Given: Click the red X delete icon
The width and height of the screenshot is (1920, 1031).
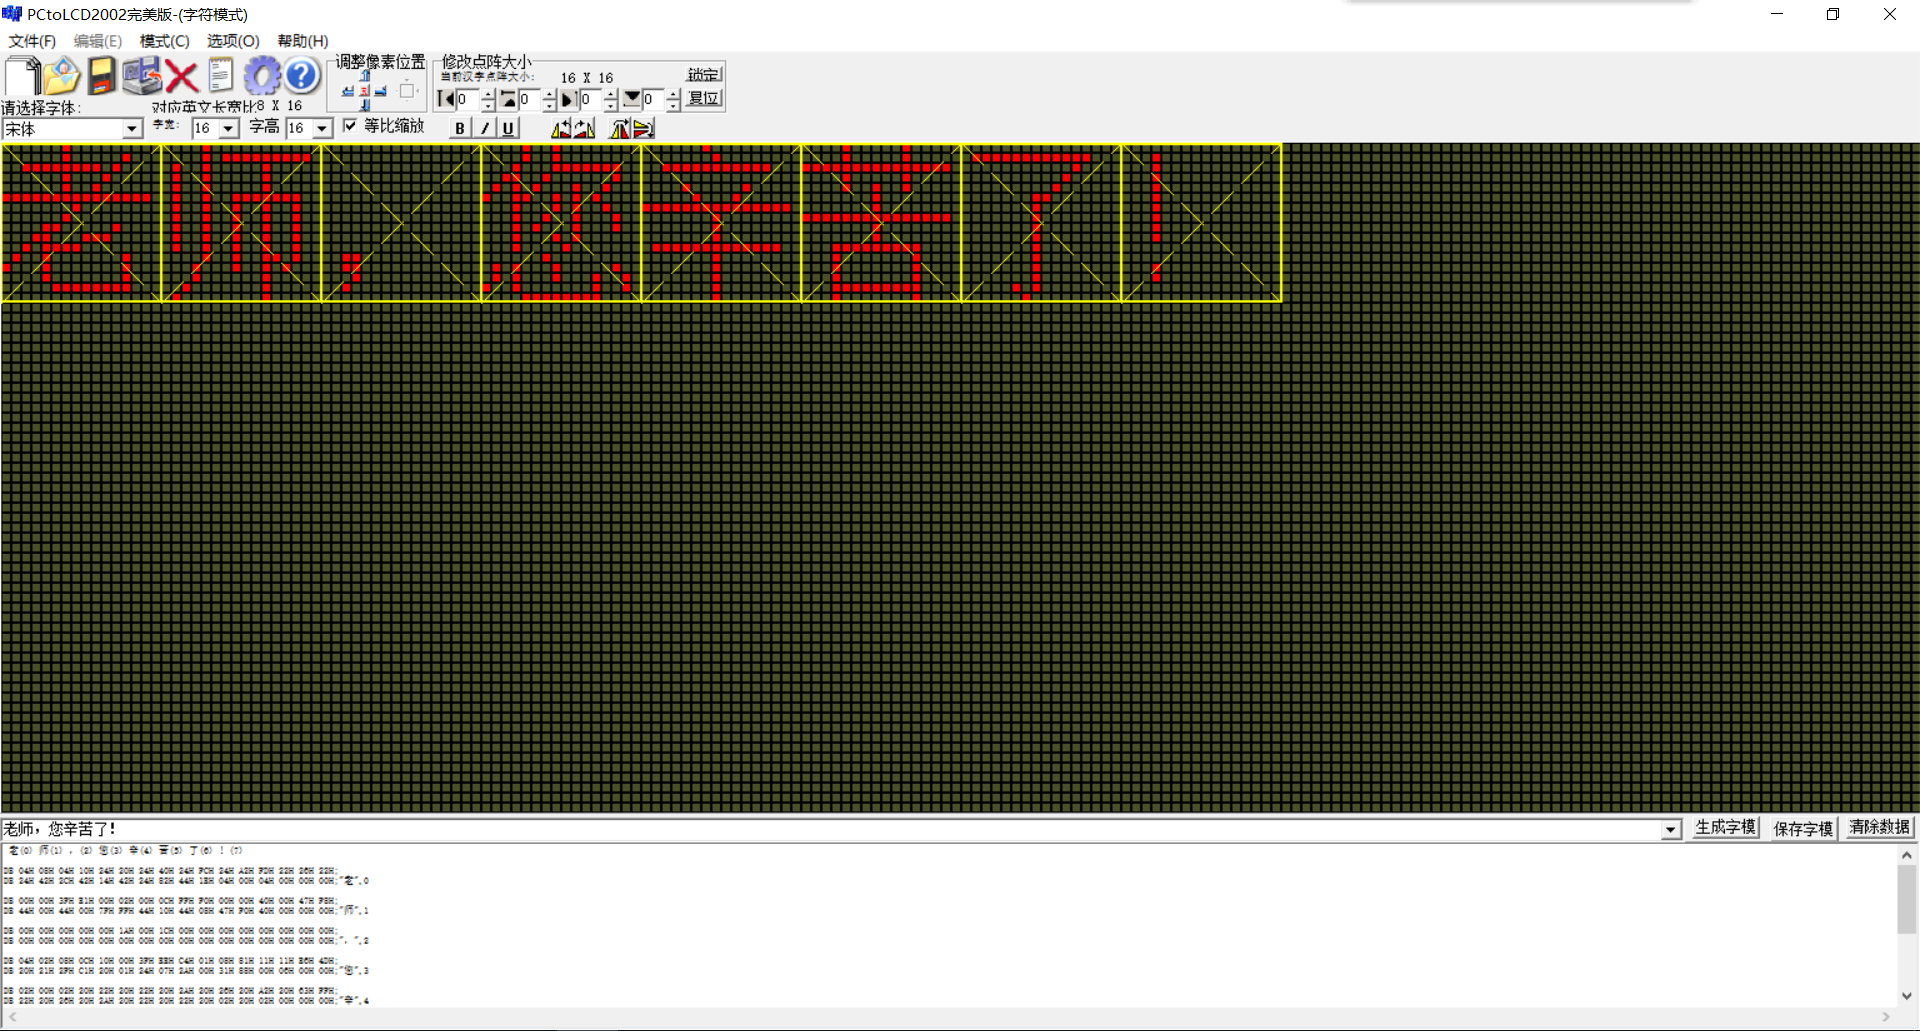Looking at the screenshot, I should [181, 76].
